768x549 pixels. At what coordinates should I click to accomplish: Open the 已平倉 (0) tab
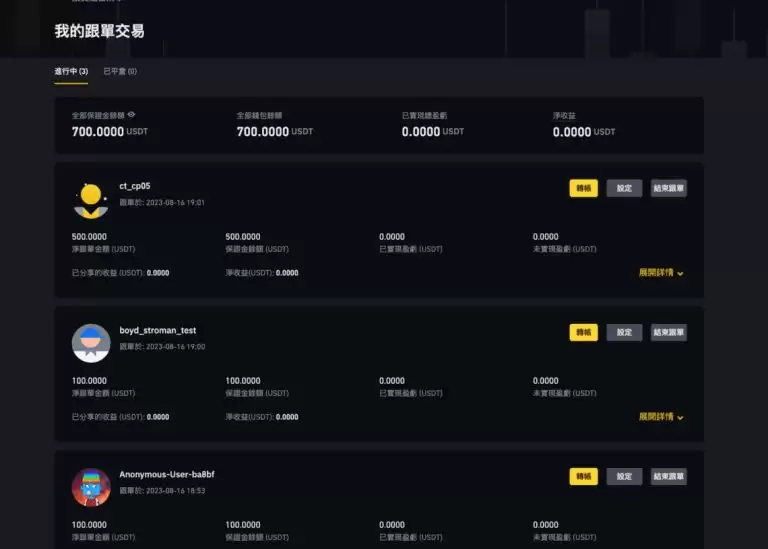click(120, 71)
